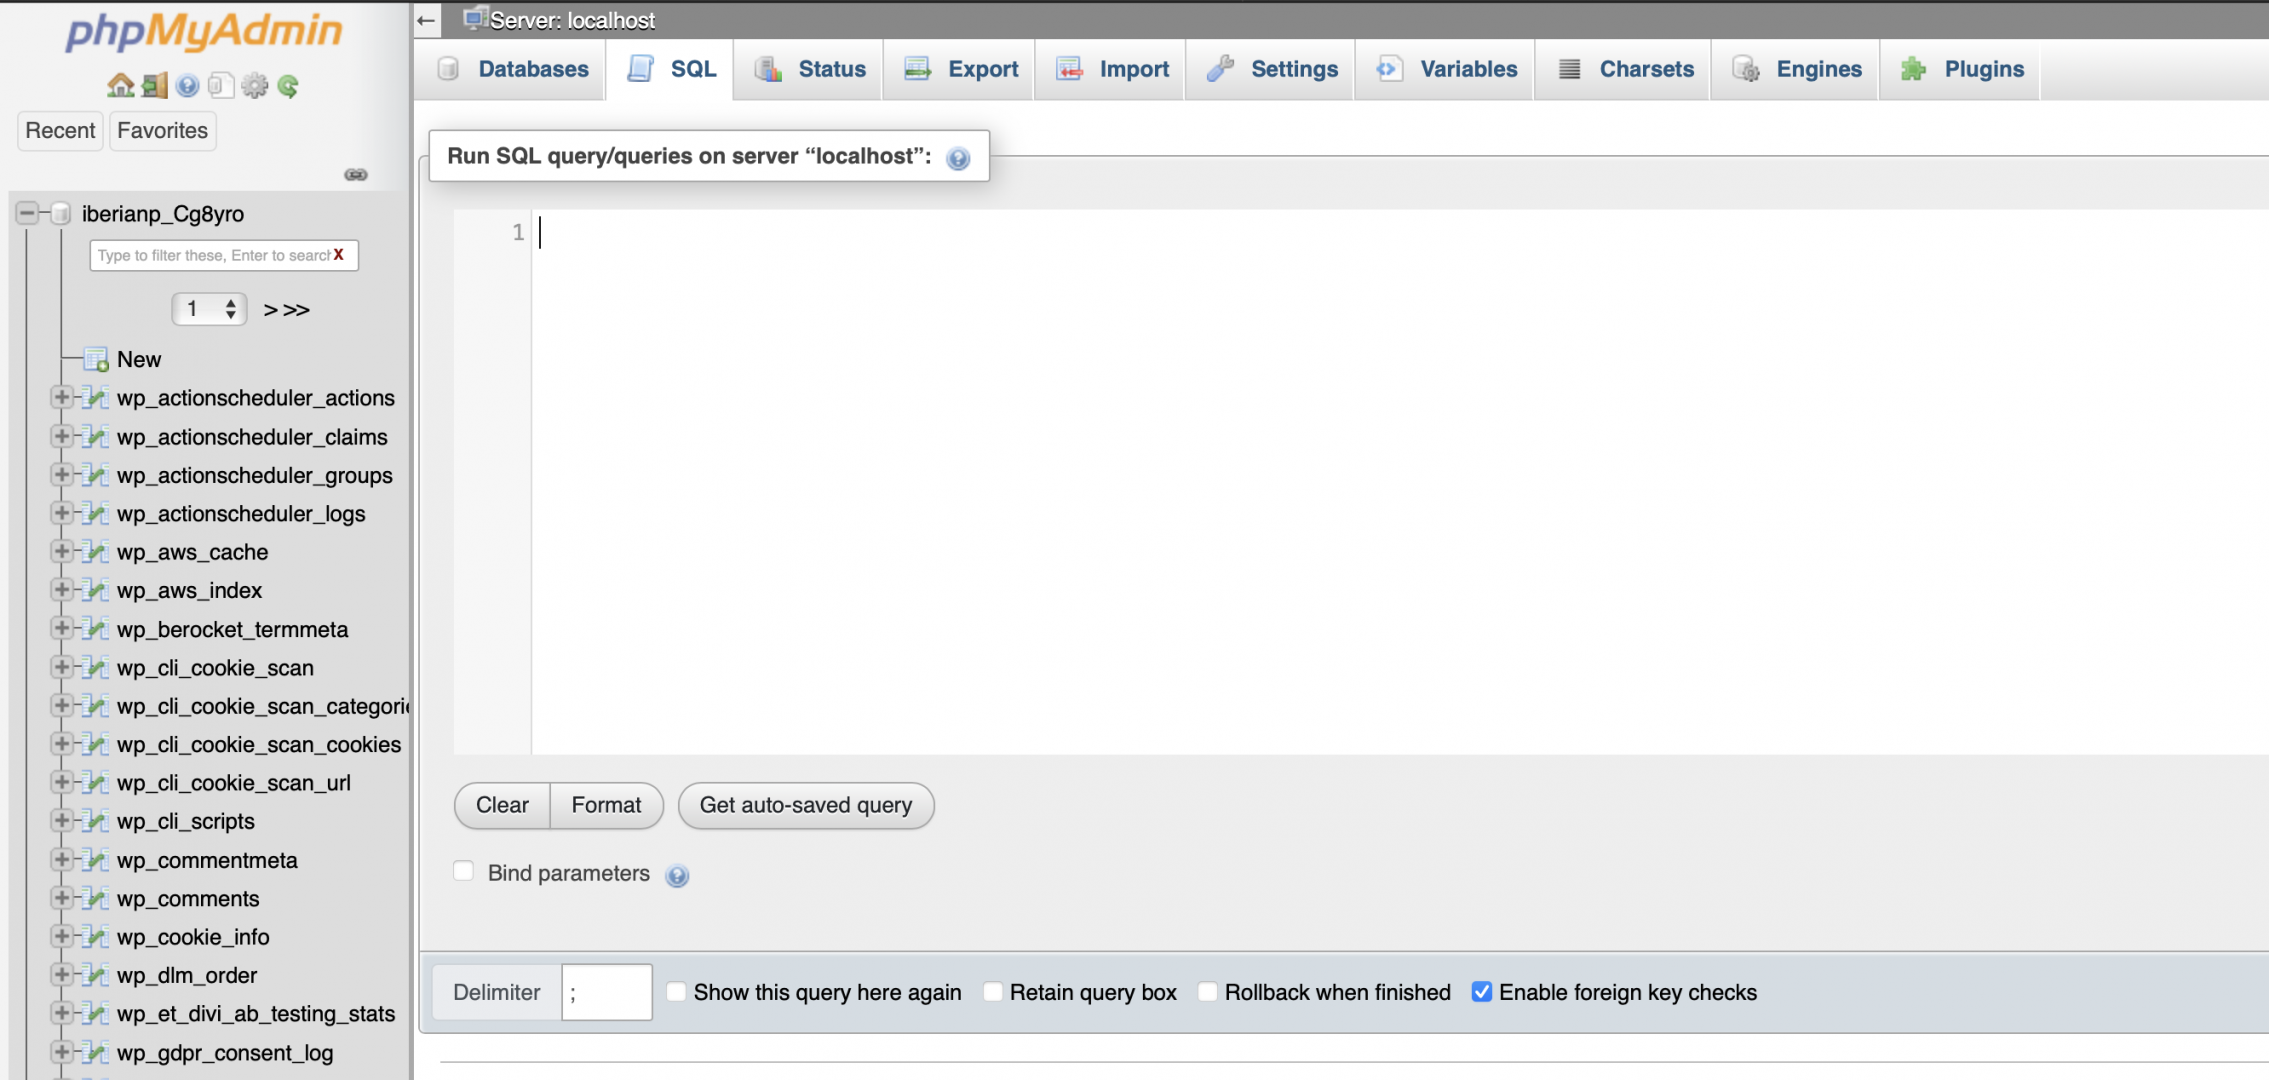Click the log out door icon
The height and width of the screenshot is (1080, 2269).
pos(154,86)
